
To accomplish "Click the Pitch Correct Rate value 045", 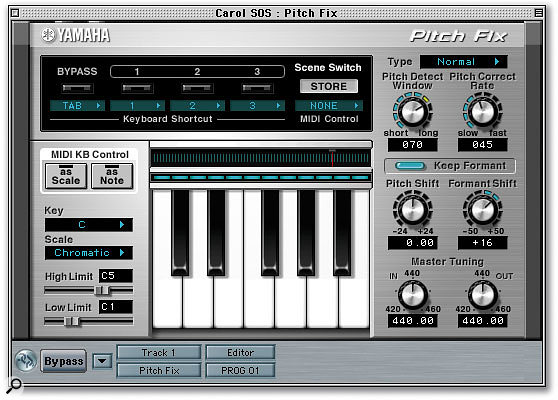I will tap(482, 145).
